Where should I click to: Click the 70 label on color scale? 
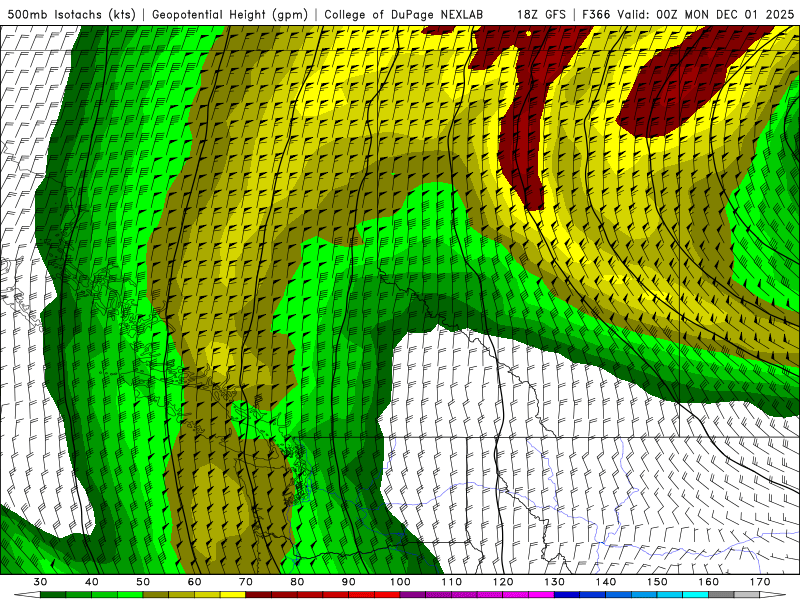(246, 582)
